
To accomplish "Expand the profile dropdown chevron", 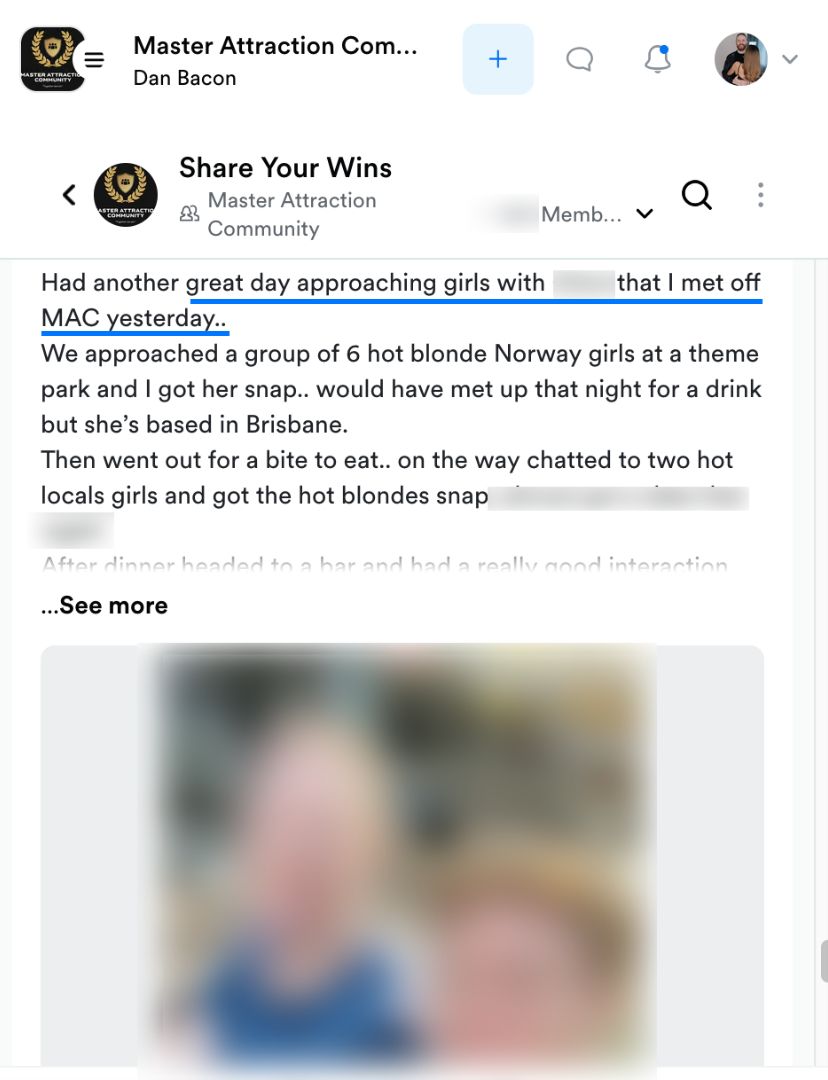I will (790, 59).
